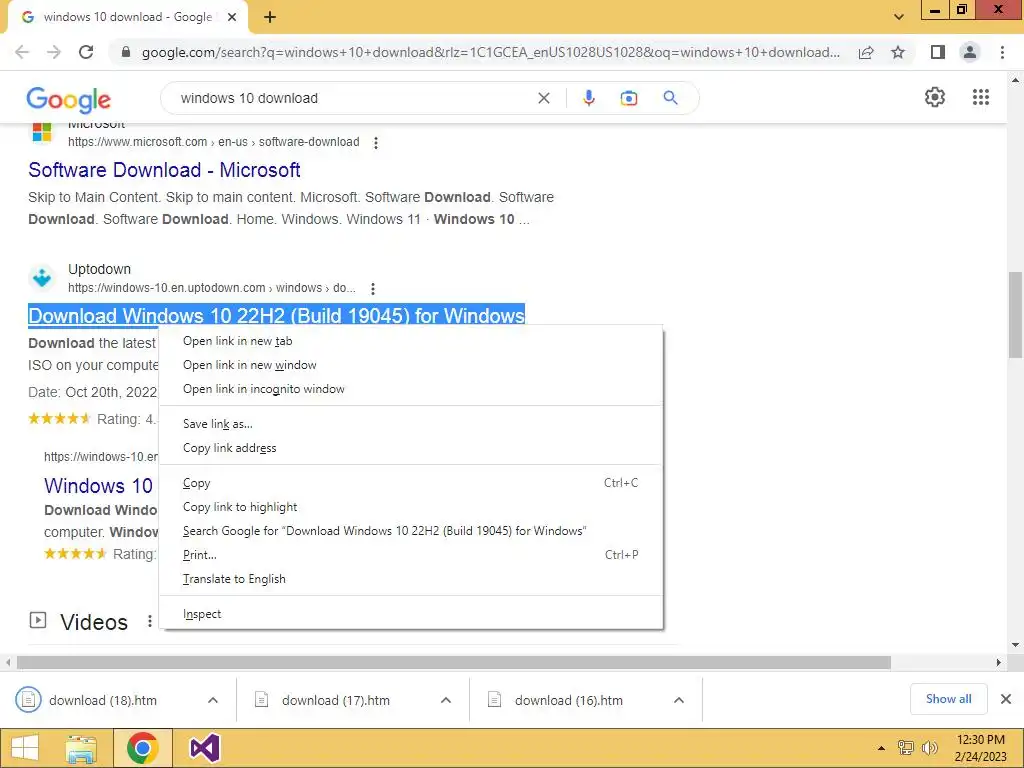Click the Uptodown site favicon
This screenshot has height=768, width=1024.
click(x=42, y=278)
